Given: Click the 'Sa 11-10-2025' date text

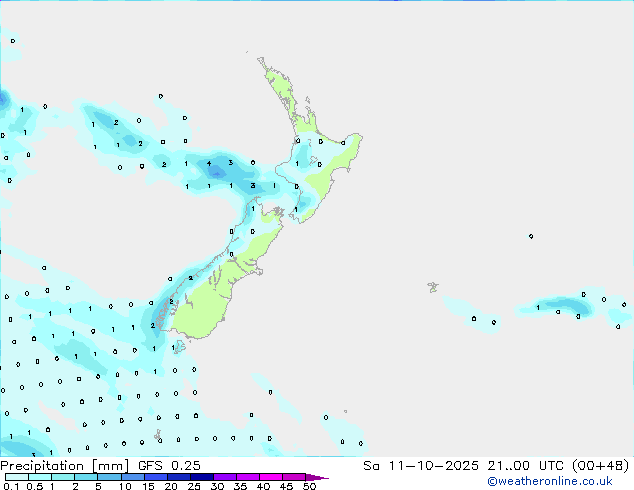Looking at the screenshot, I should [421, 466].
